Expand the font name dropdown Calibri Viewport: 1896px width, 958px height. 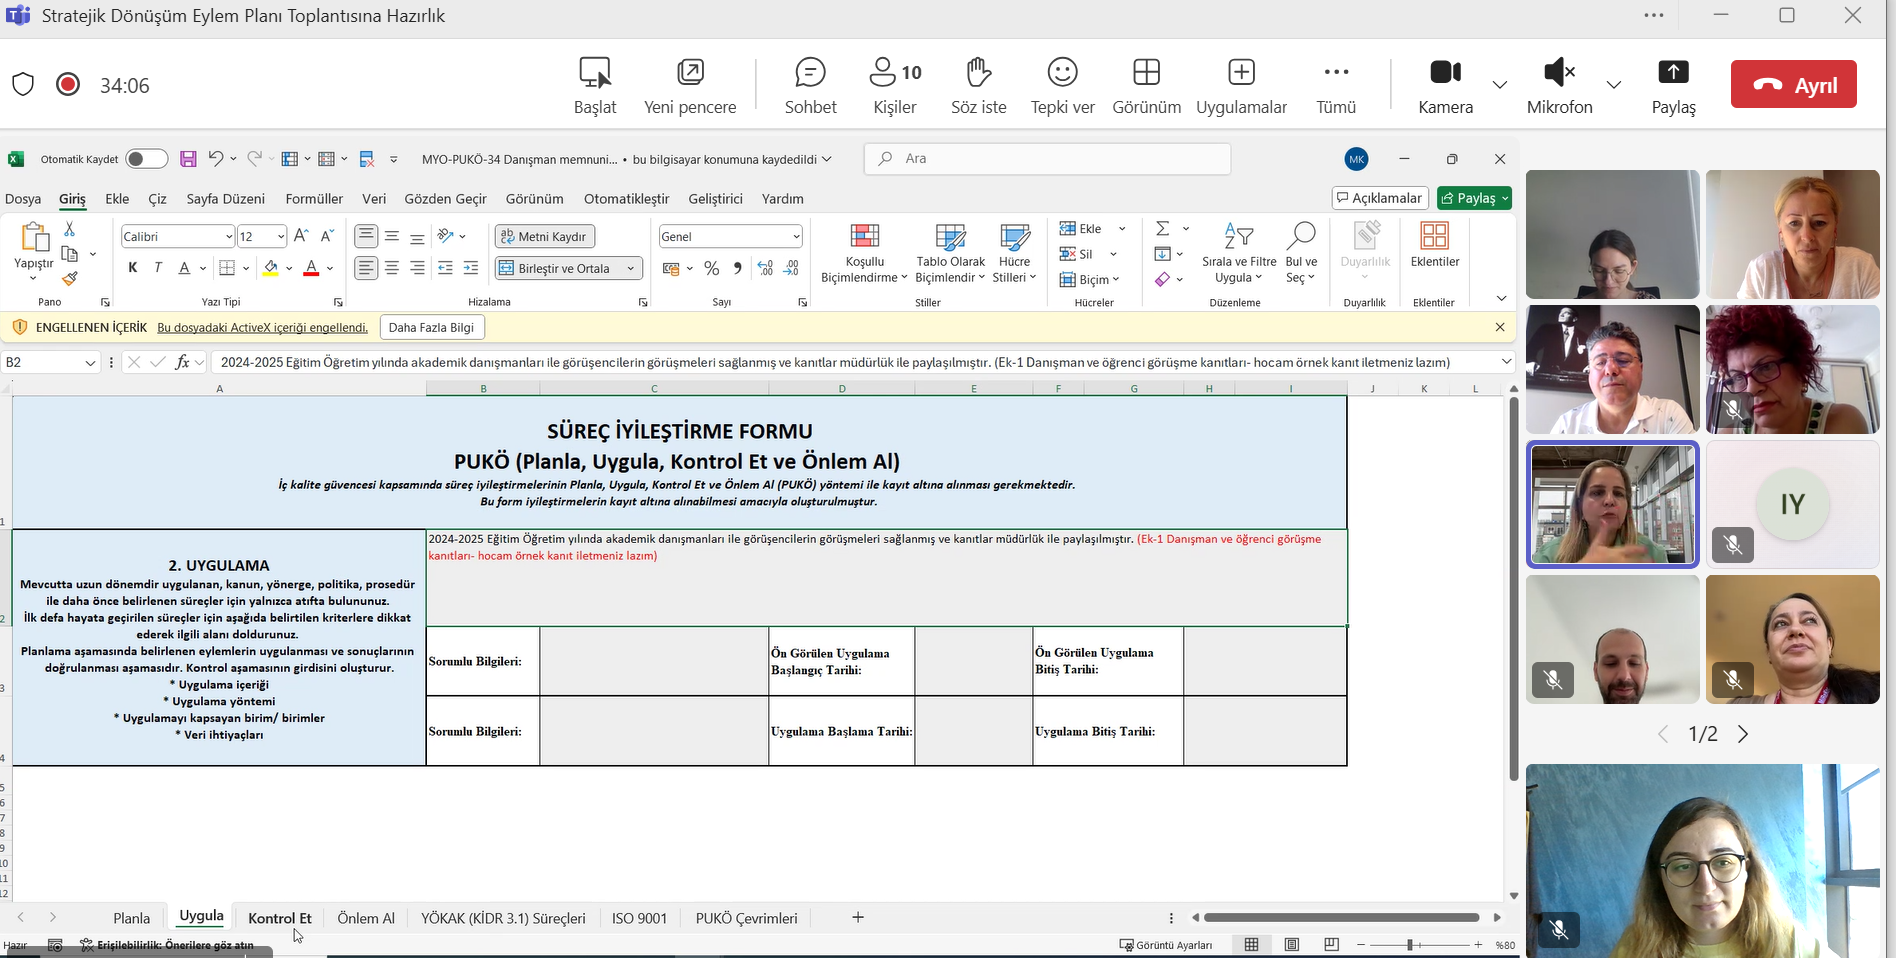(229, 237)
